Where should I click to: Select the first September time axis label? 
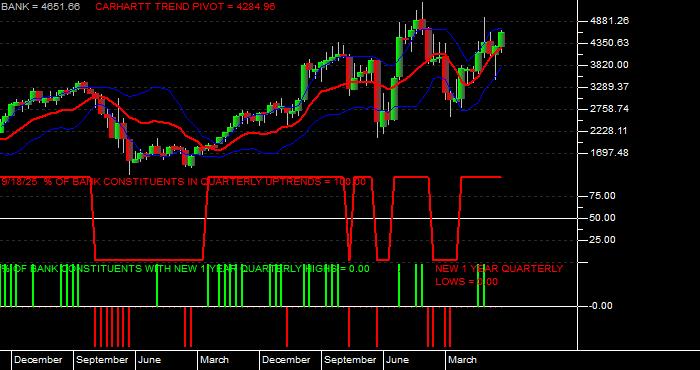pyautogui.click(x=102, y=360)
